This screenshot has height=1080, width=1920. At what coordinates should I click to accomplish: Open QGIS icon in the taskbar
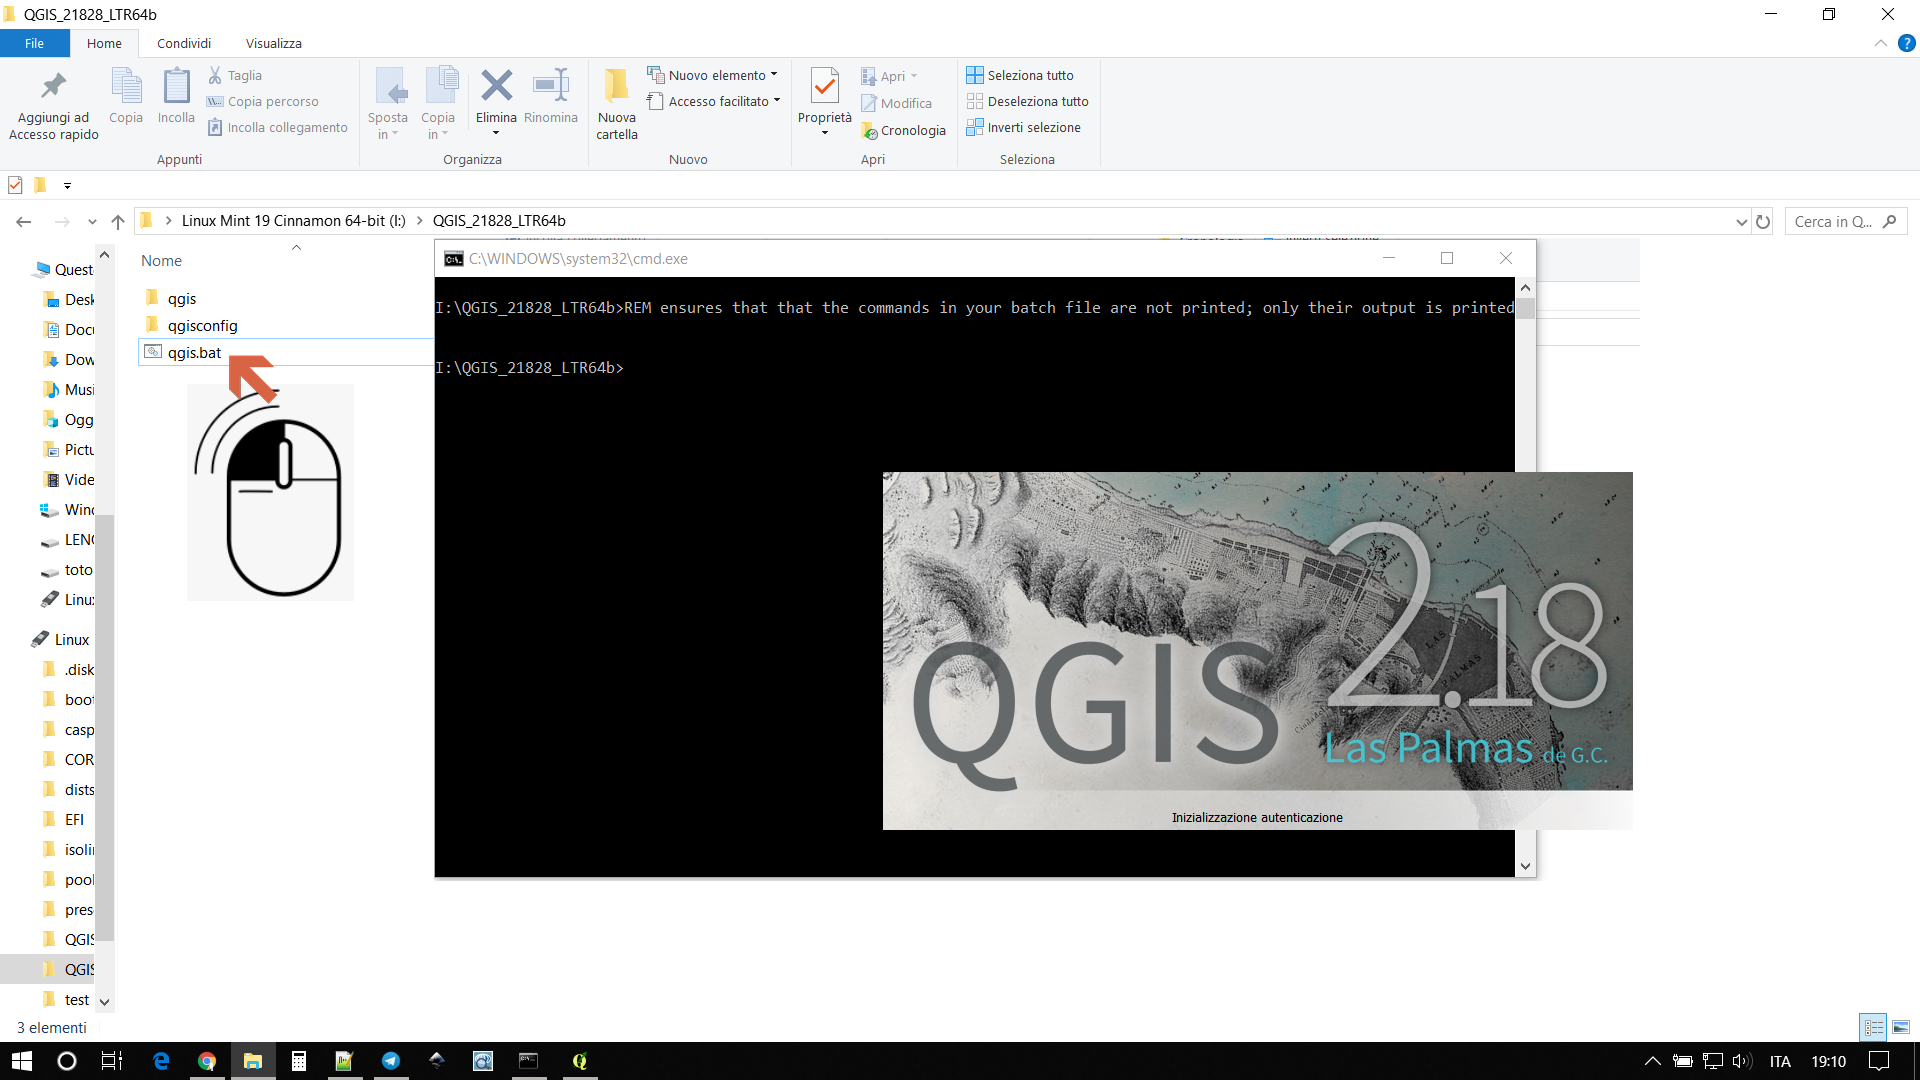click(579, 1061)
